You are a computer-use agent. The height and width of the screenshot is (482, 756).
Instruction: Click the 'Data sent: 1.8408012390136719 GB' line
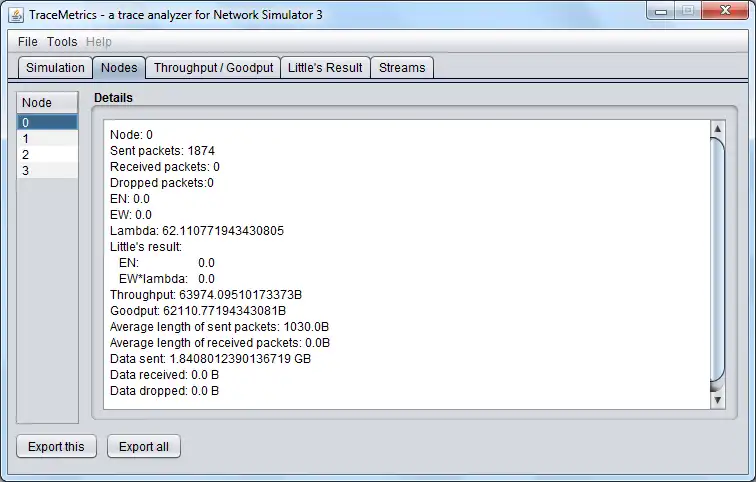[x=210, y=359]
